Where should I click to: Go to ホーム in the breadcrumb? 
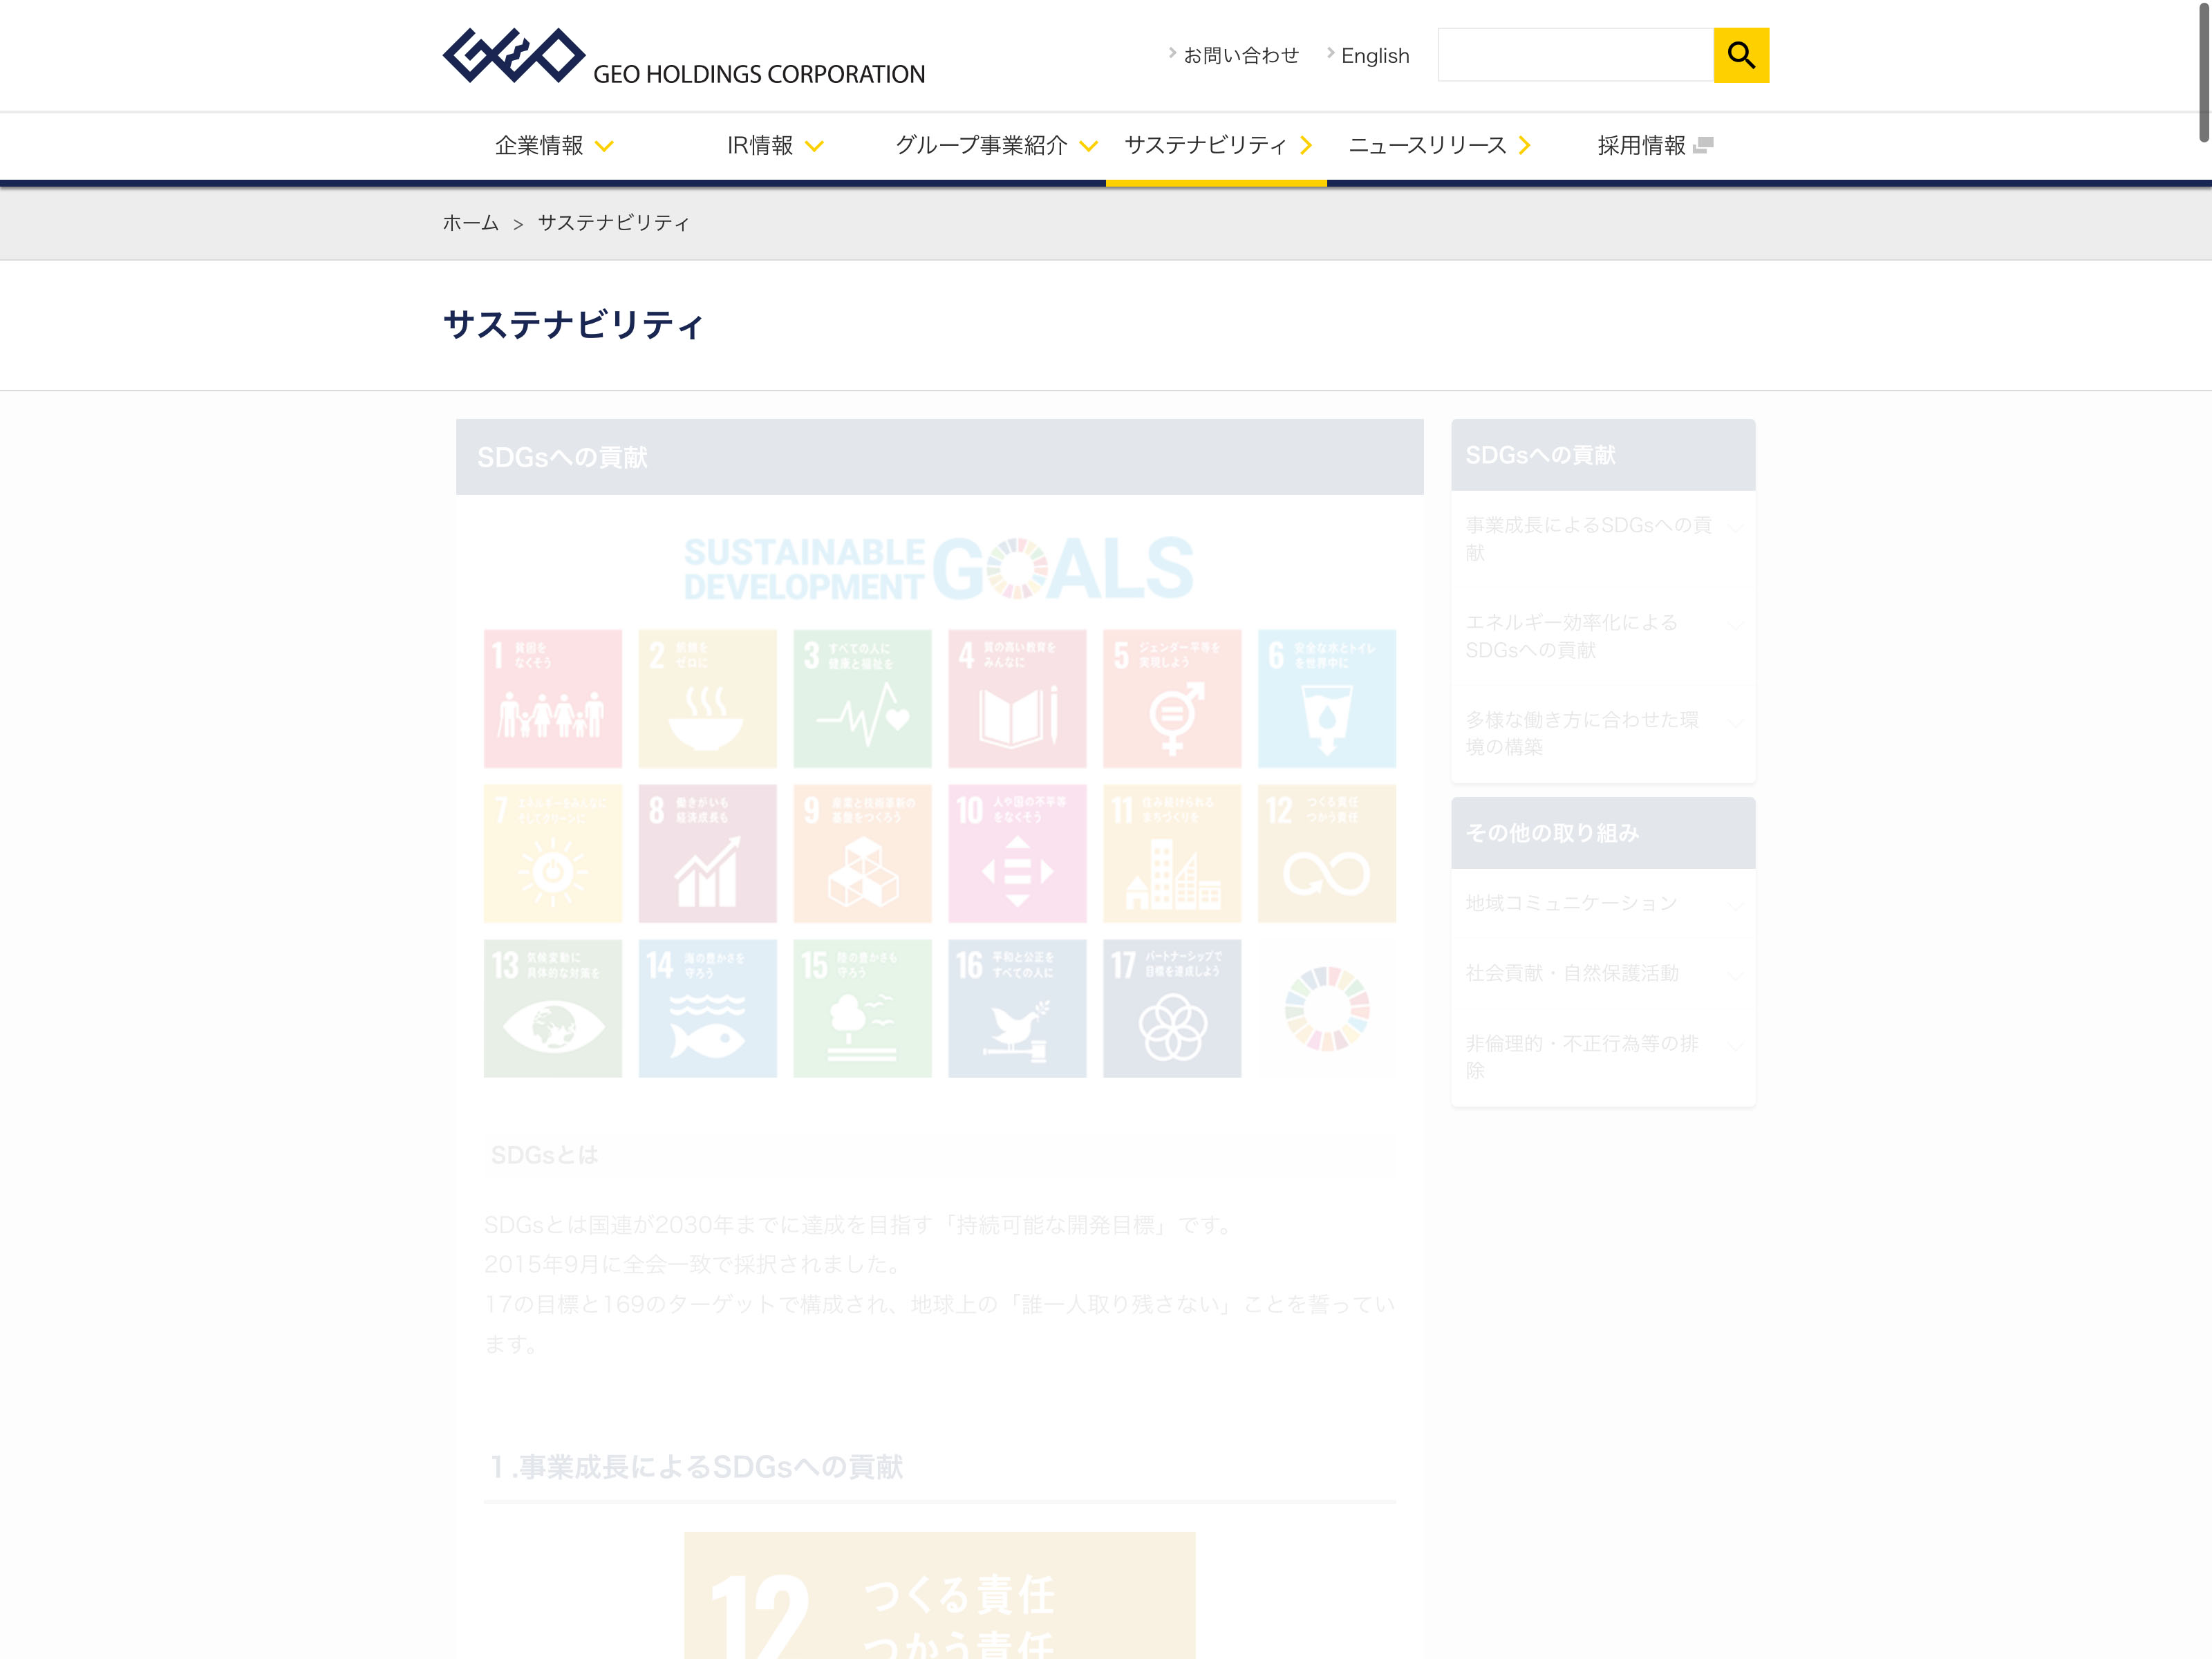coord(470,222)
